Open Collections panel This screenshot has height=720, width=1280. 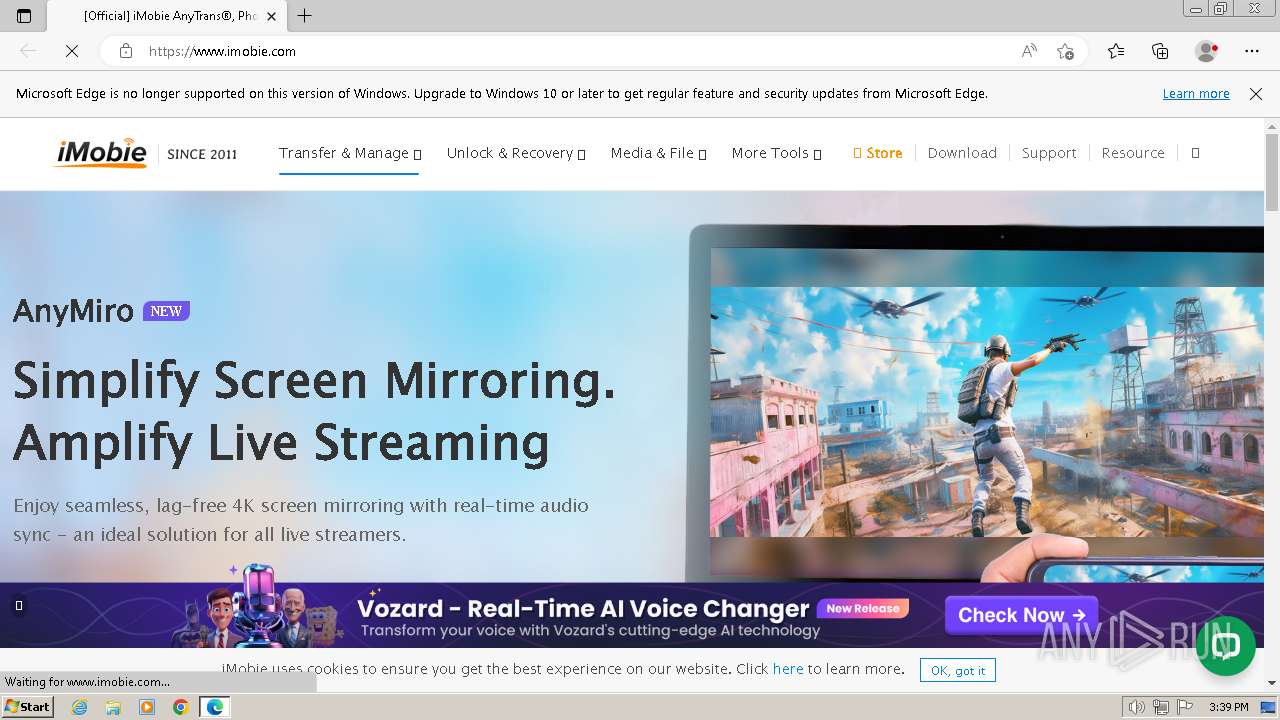[x=1160, y=51]
